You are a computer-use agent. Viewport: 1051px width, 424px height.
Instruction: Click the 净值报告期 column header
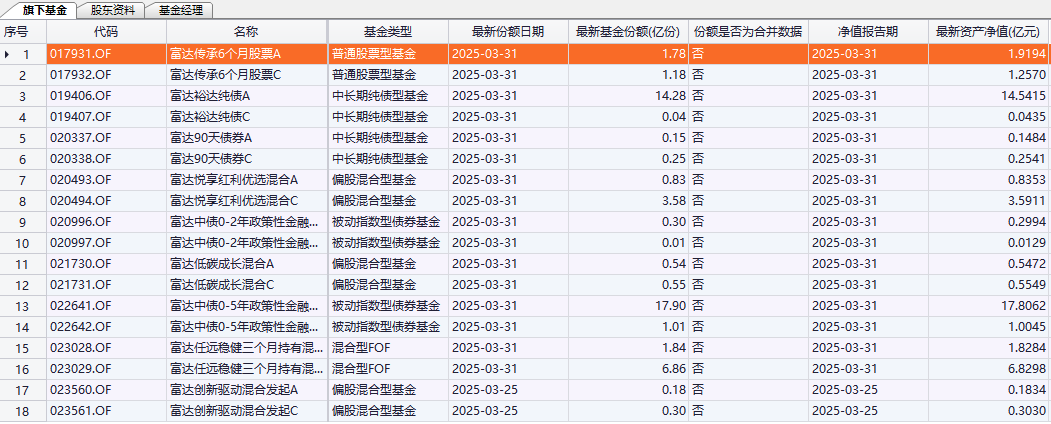click(868, 32)
